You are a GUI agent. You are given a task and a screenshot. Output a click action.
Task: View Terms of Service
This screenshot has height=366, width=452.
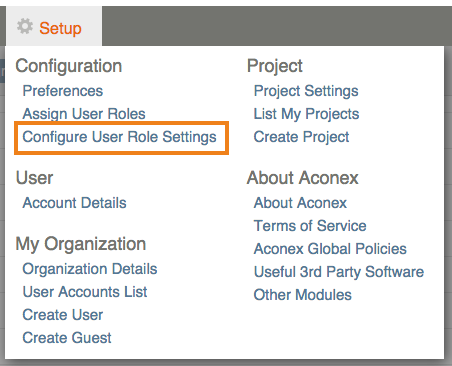(310, 226)
